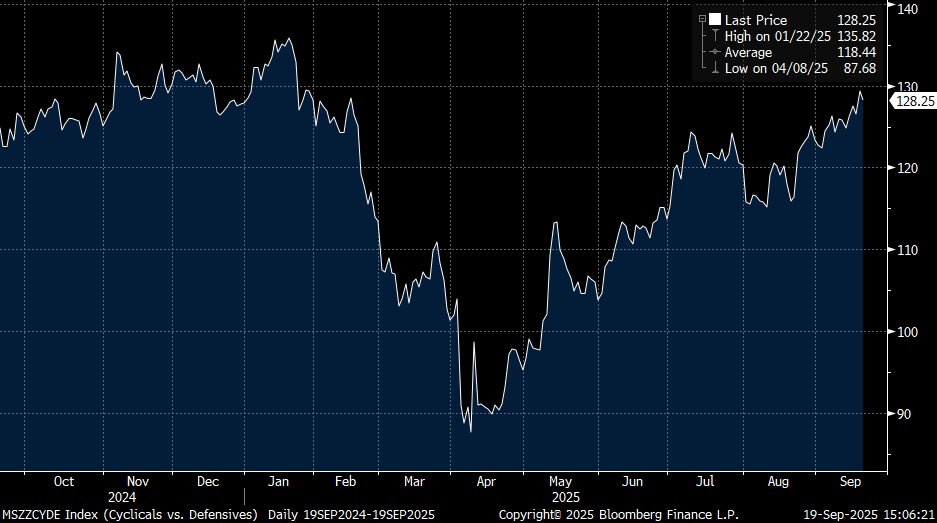Image resolution: width=937 pixels, height=523 pixels.
Task: Click the Jan label on time axis
Action: click(x=278, y=481)
